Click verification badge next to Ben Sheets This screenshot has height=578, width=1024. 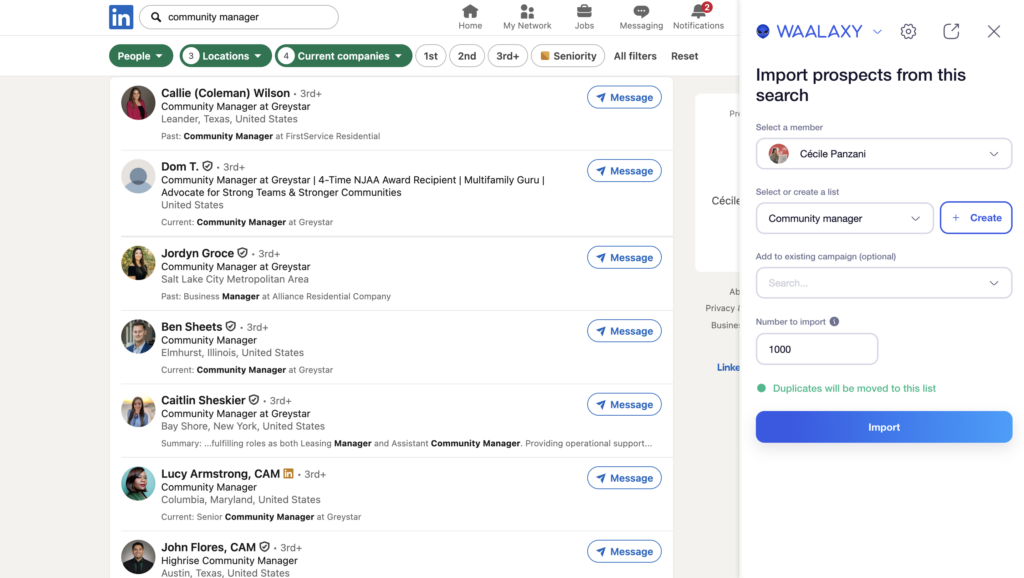click(231, 327)
